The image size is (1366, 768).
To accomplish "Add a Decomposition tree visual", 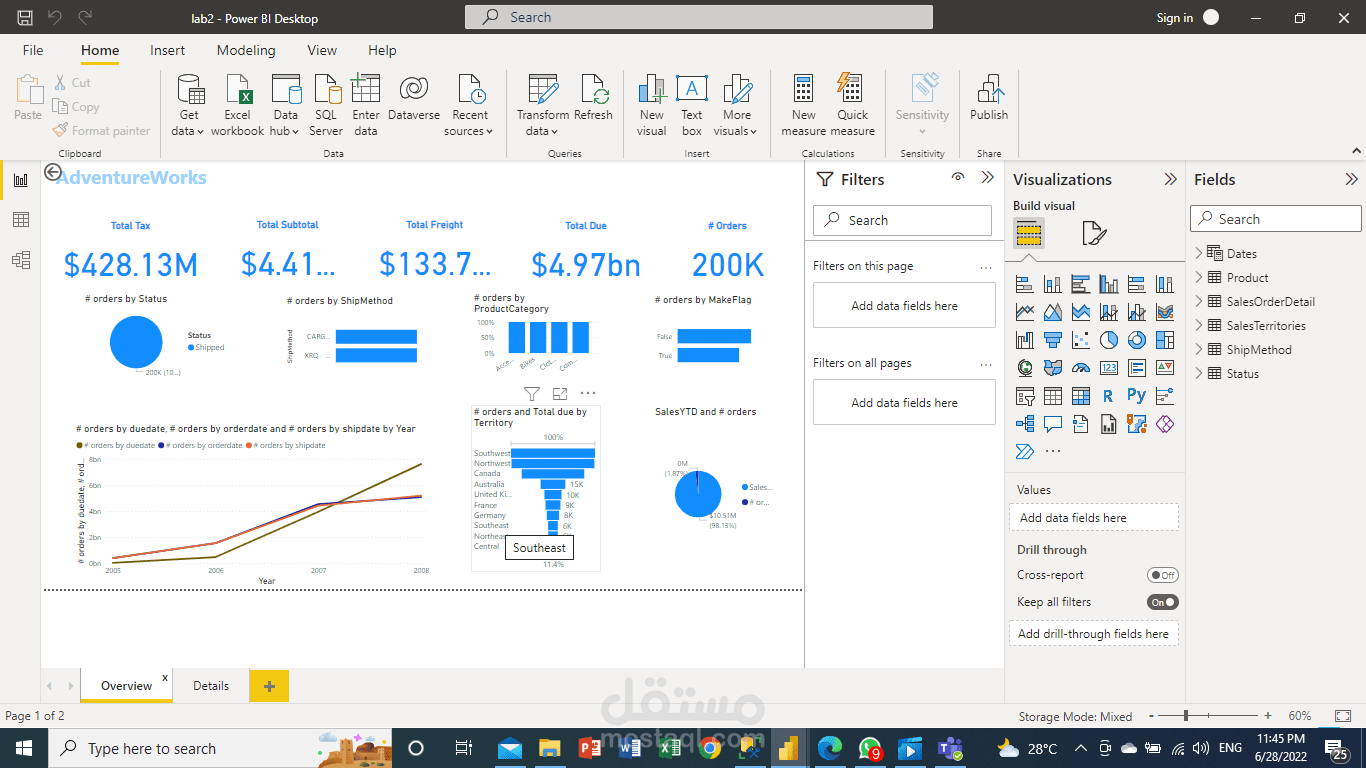I will [x=1025, y=424].
